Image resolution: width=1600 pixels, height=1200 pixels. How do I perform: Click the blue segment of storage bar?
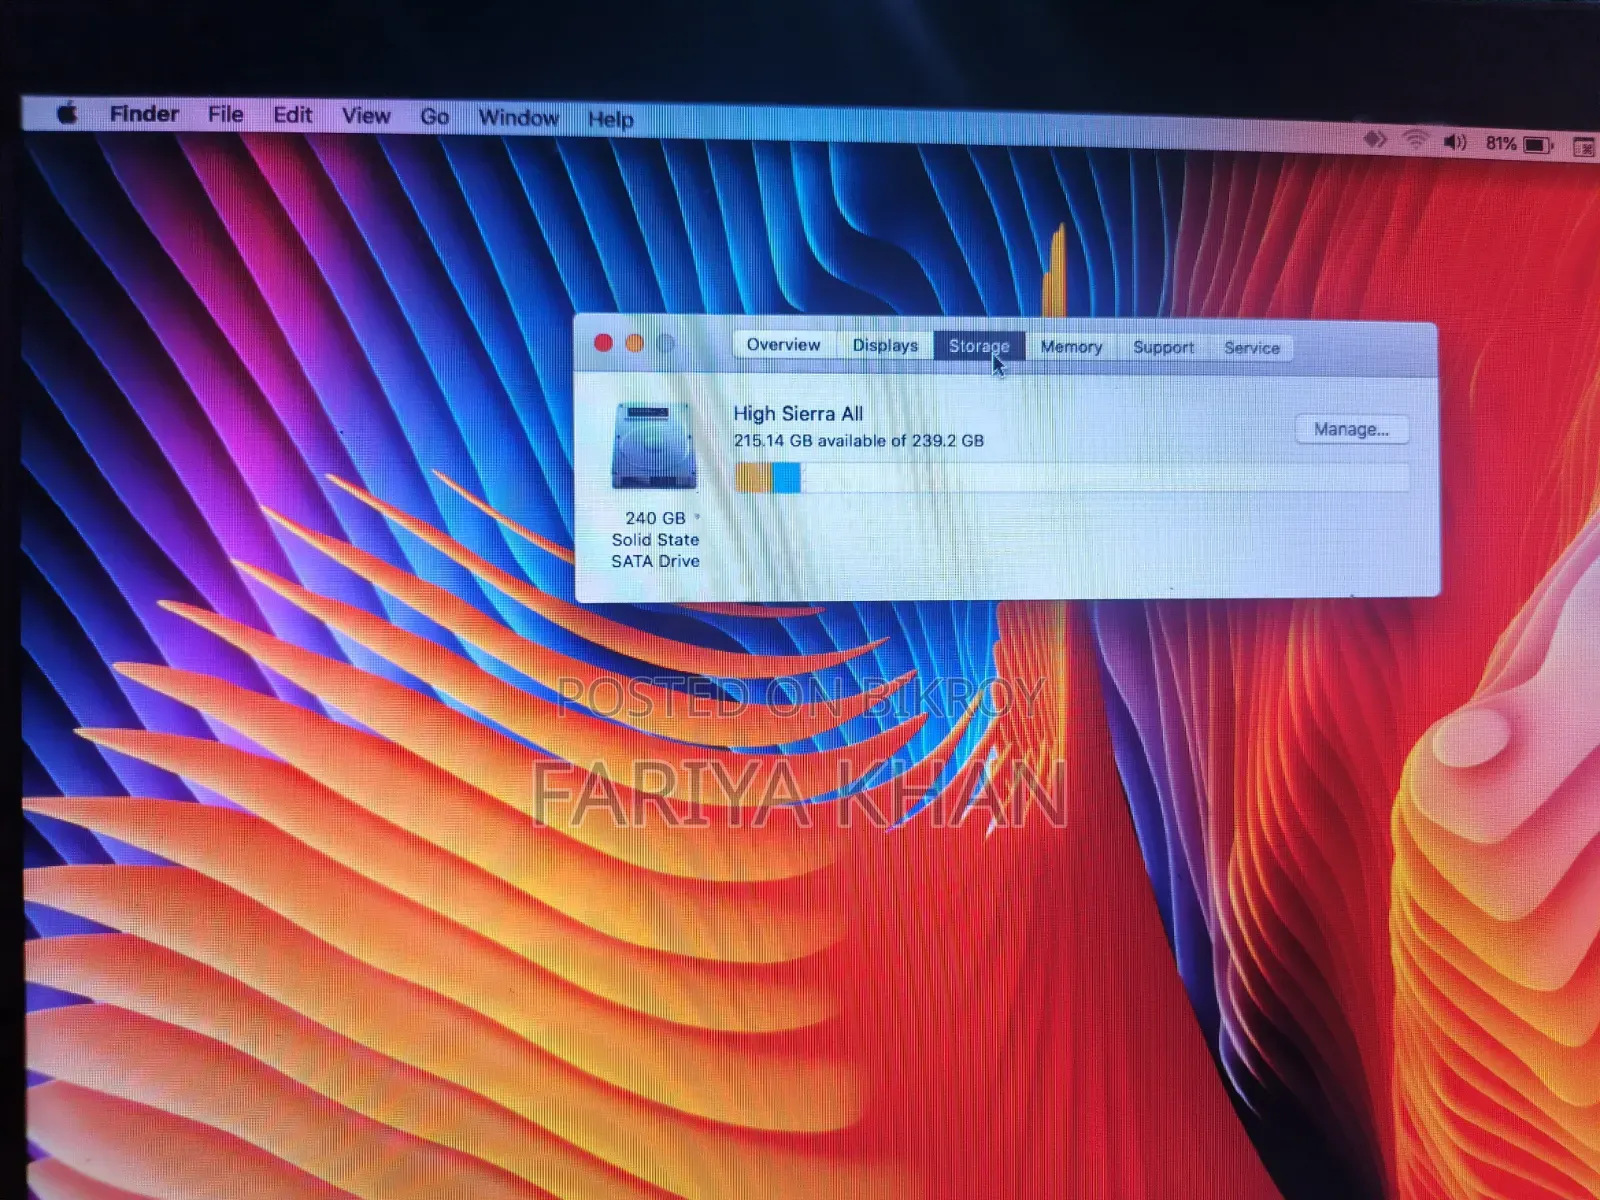click(787, 478)
